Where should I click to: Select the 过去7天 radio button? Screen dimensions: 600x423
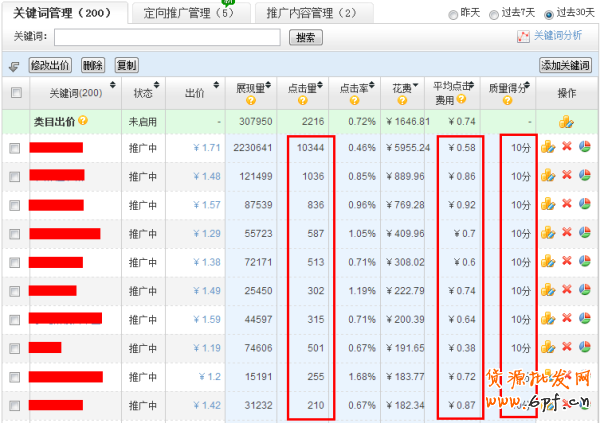(496, 13)
